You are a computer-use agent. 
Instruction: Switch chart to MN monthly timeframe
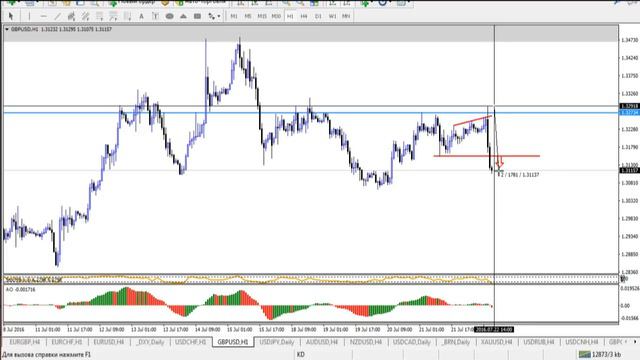[x=346, y=16]
